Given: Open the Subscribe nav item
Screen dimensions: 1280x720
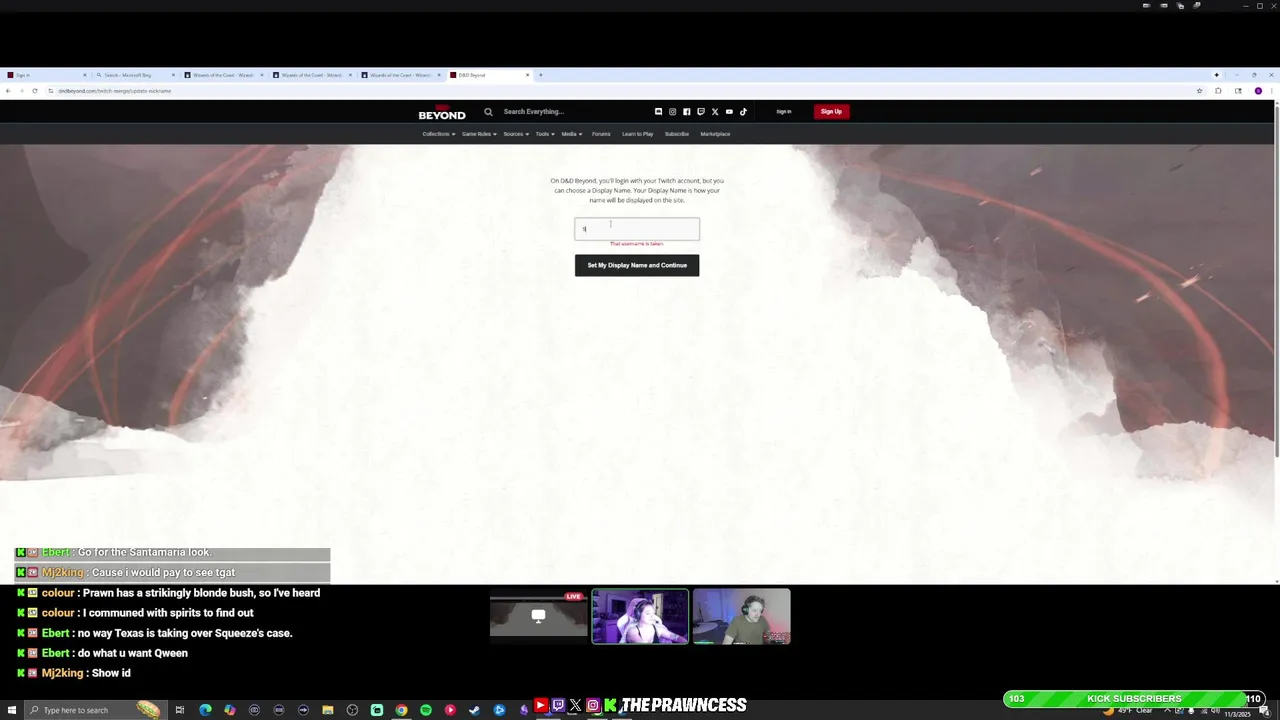Looking at the screenshot, I should (677, 134).
